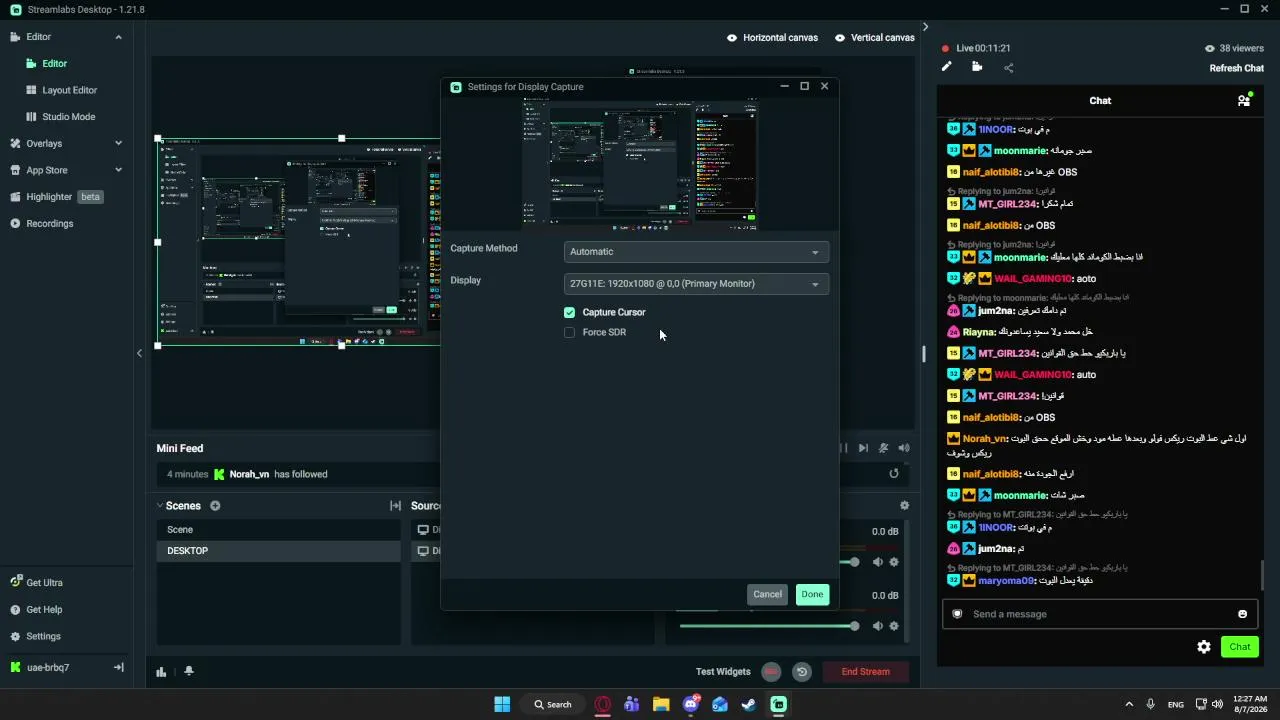Click the notifications bell icon

pyautogui.click(x=188, y=672)
